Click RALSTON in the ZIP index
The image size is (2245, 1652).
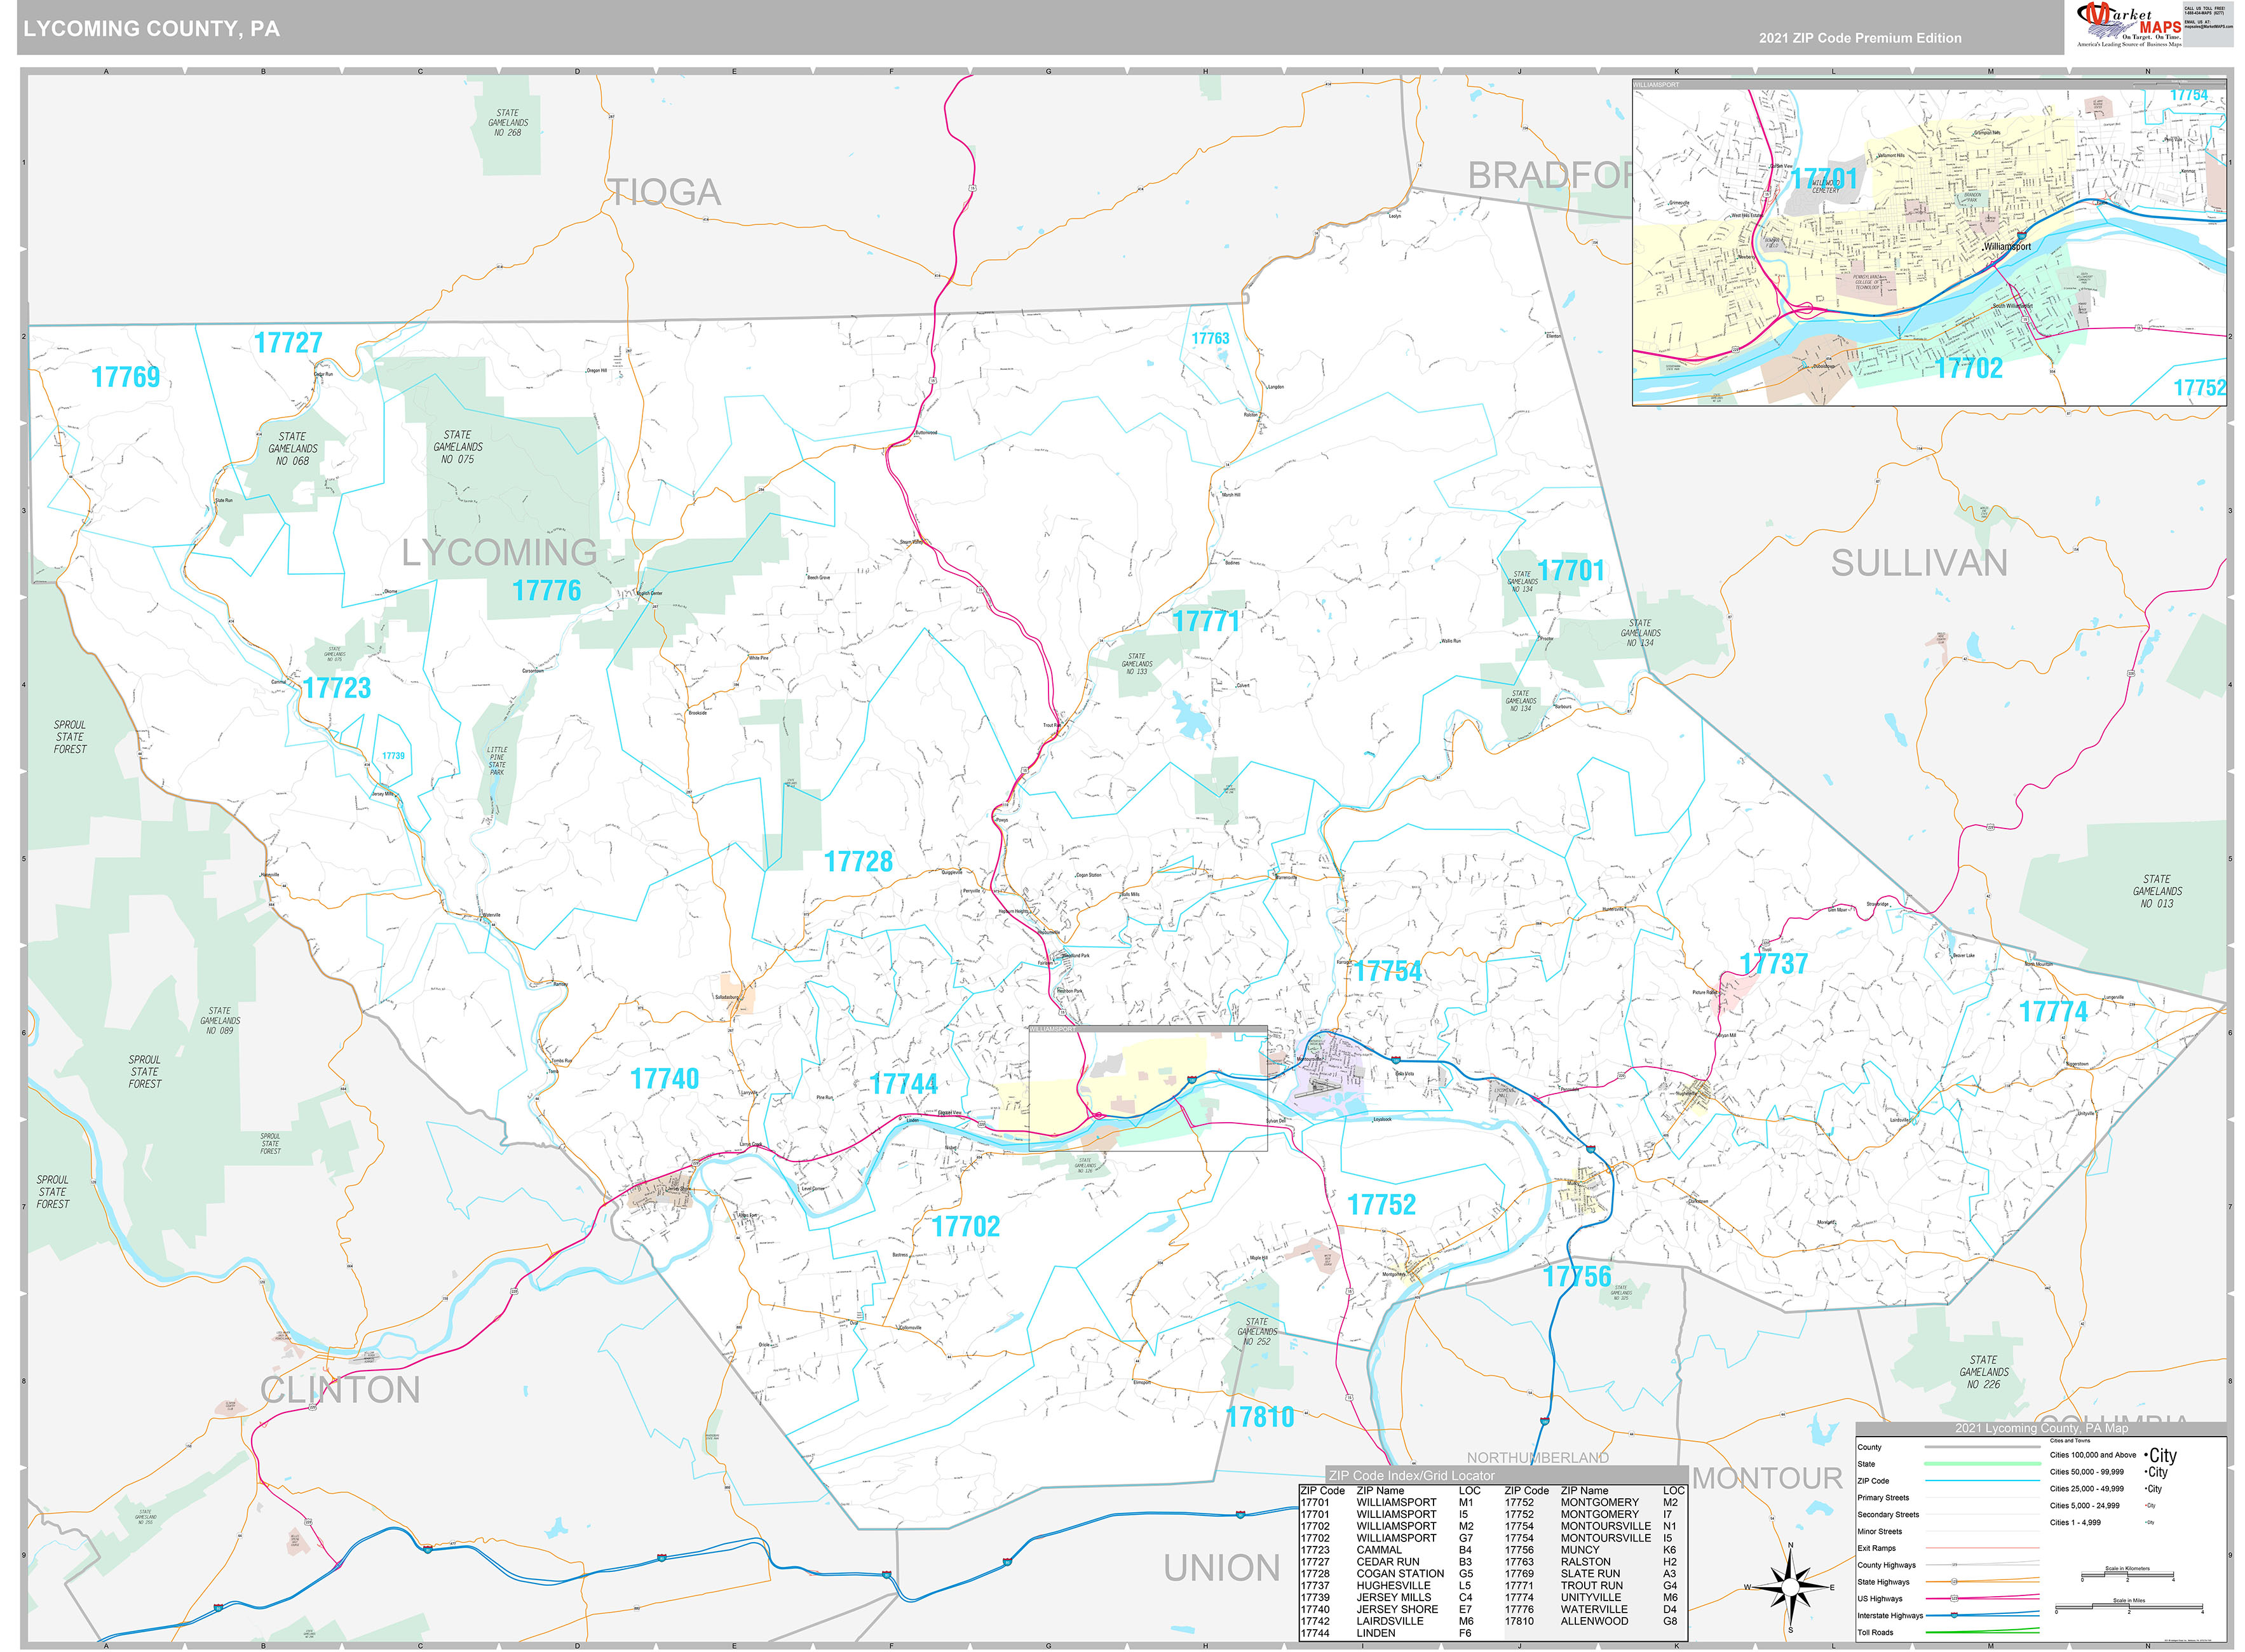1586,1562
